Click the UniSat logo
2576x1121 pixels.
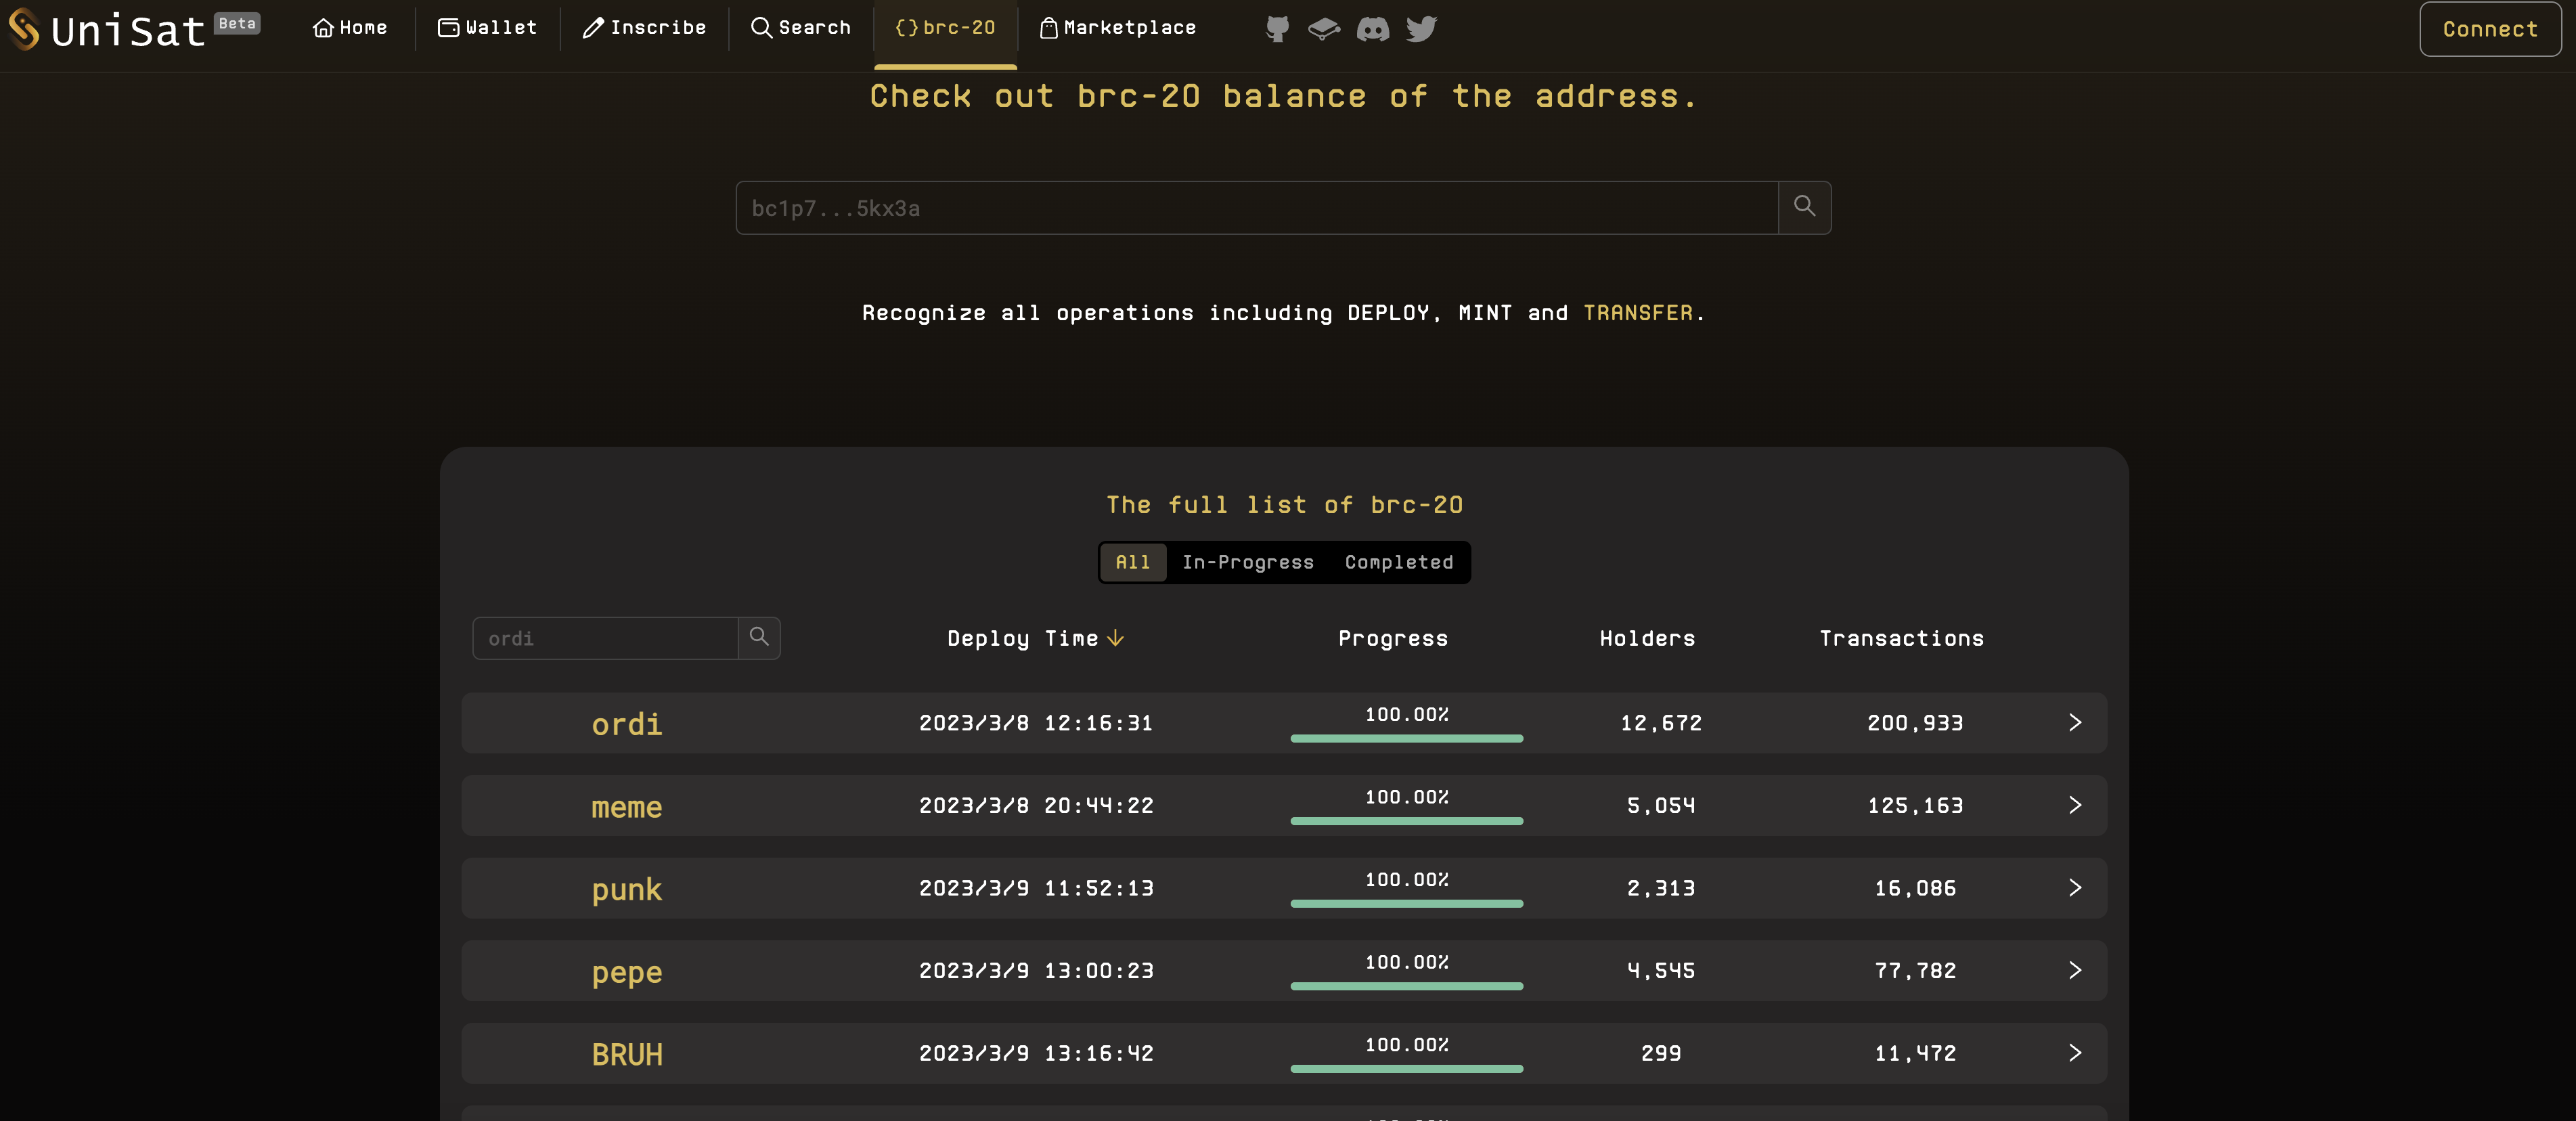(x=107, y=29)
